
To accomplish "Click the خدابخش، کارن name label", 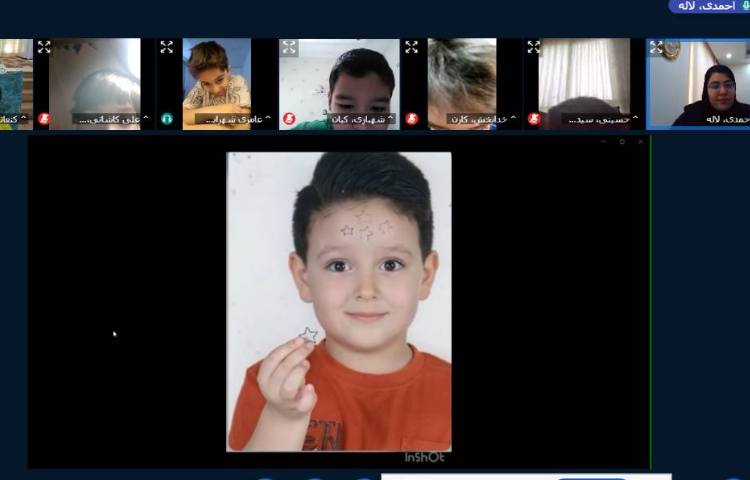I will click(x=479, y=119).
